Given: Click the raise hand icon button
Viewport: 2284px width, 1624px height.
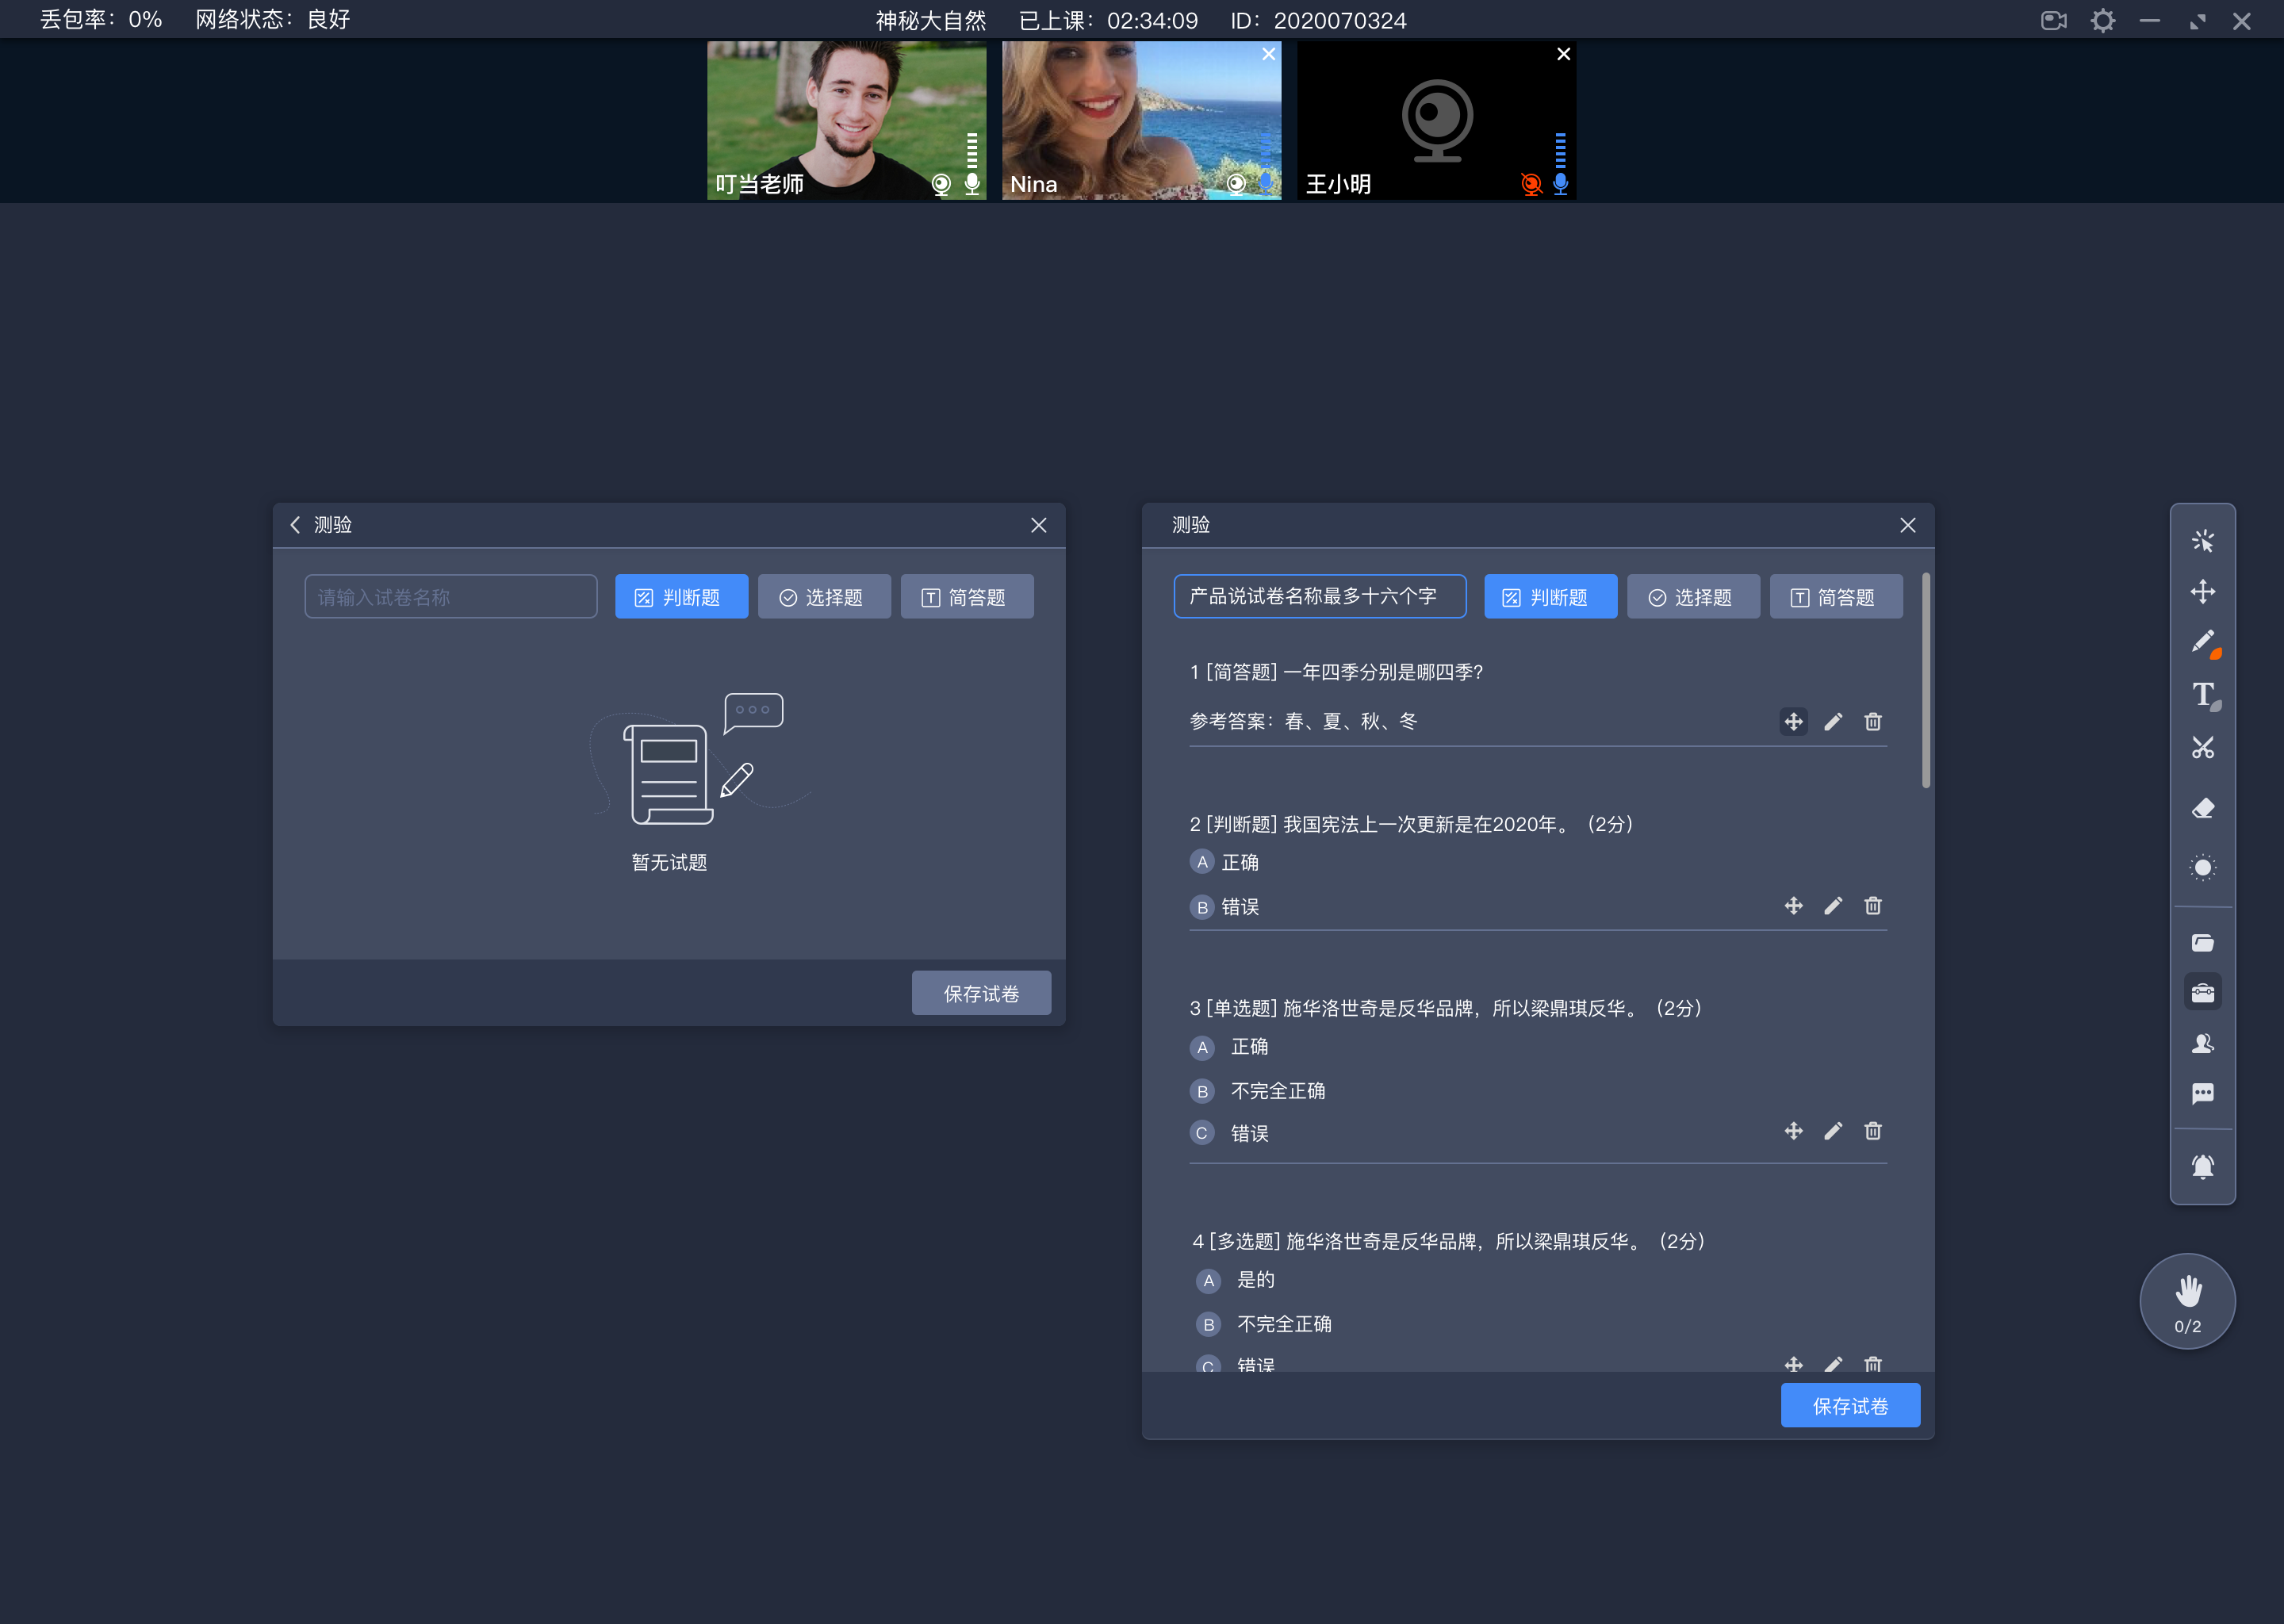Looking at the screenshot, I should (x=2186, y=1300).
